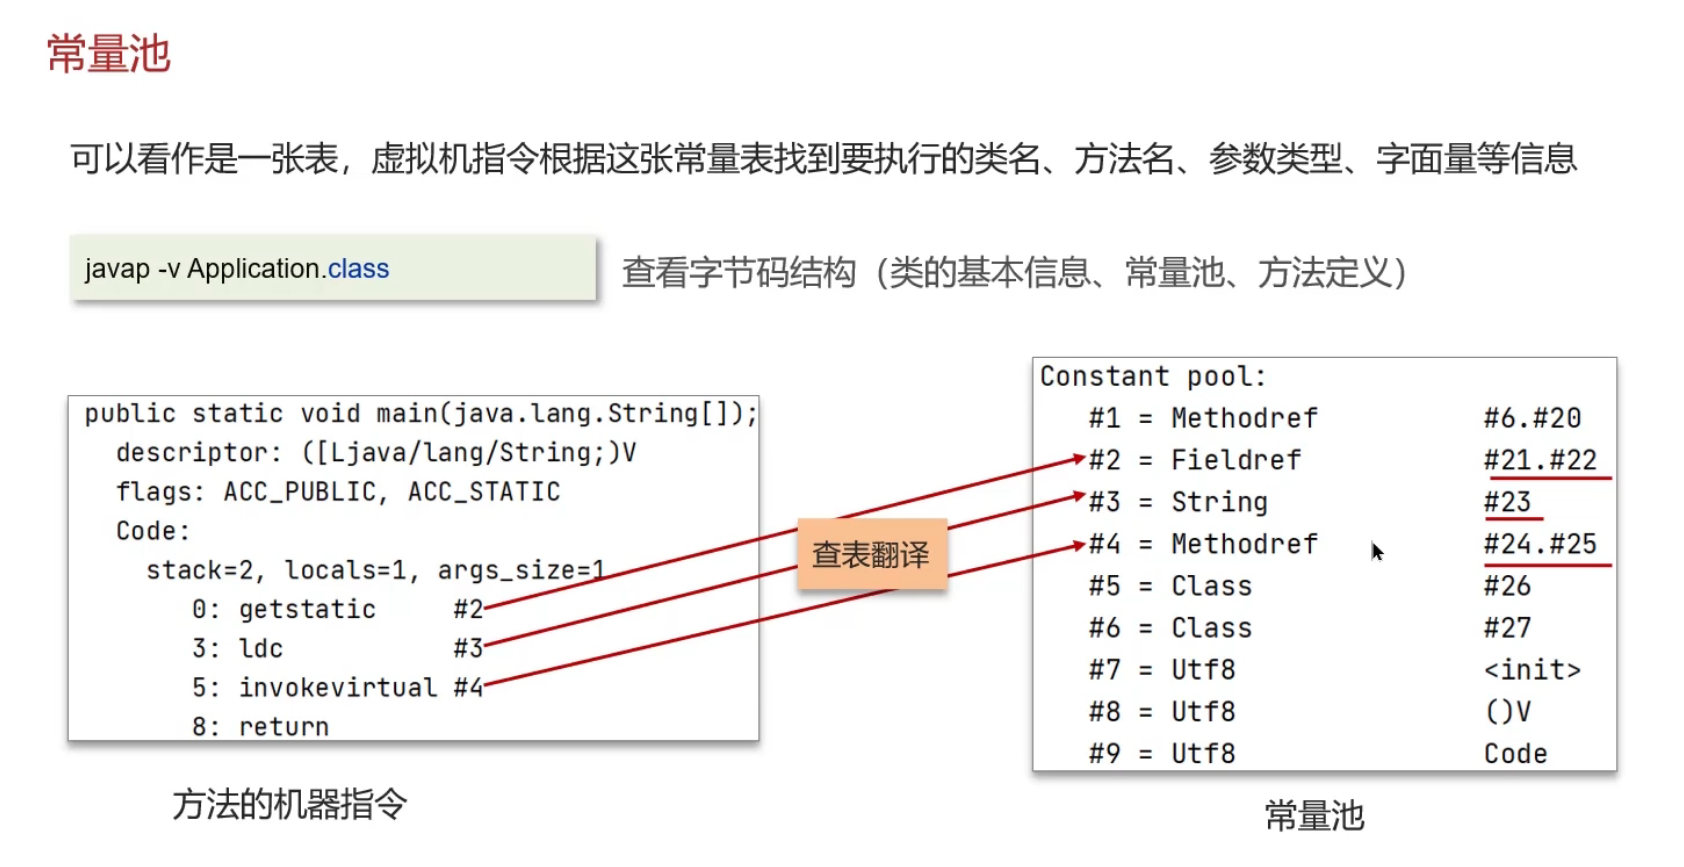1684x867 pixels.
Task: Click the <init> value
Action: click(1532, 670)
